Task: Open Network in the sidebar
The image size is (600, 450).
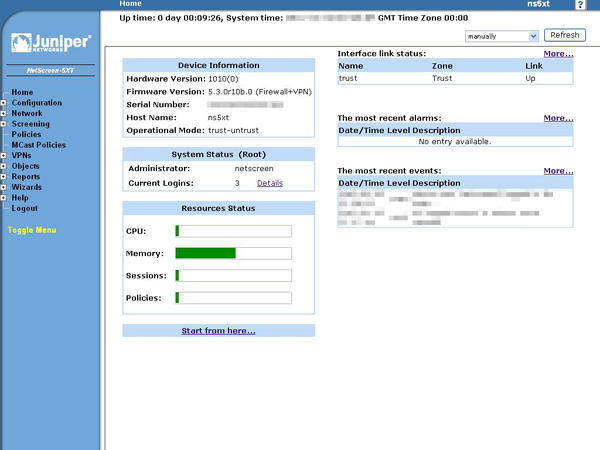Action: [x=27, y=113]
